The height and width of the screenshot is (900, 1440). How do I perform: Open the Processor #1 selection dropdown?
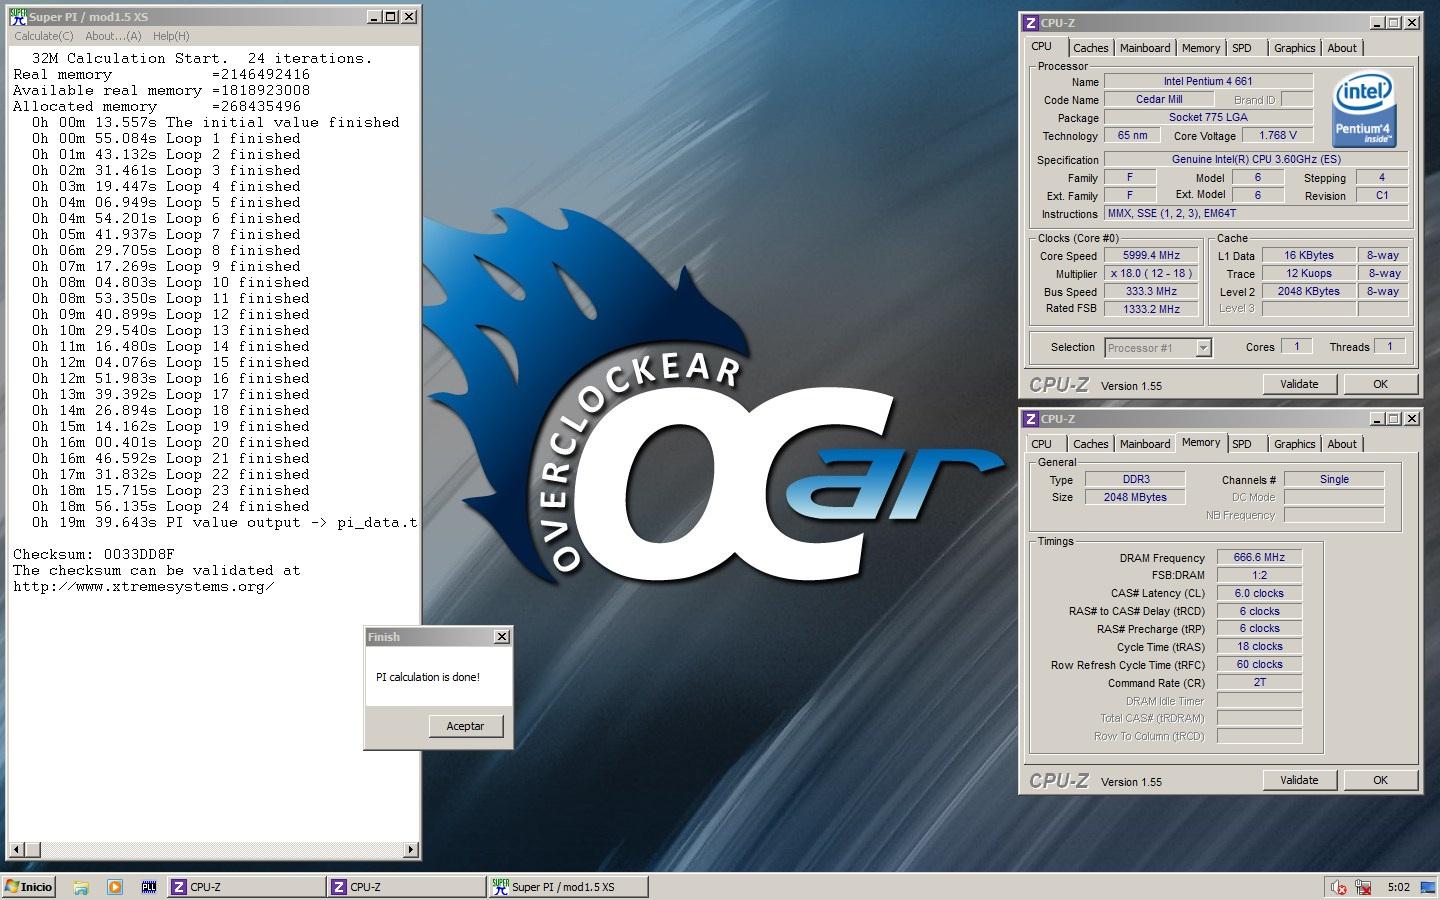tap(1204, 348)
